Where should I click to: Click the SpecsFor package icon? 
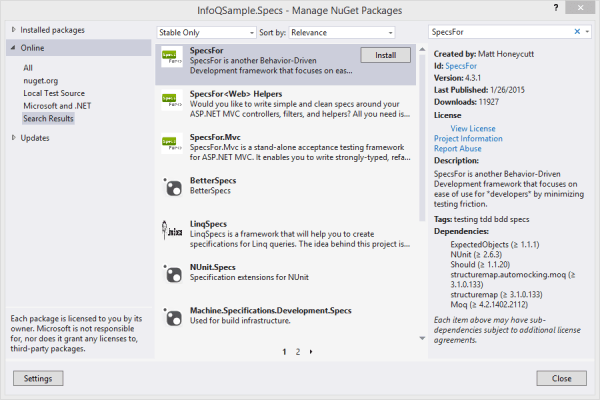tap(172, 57)
